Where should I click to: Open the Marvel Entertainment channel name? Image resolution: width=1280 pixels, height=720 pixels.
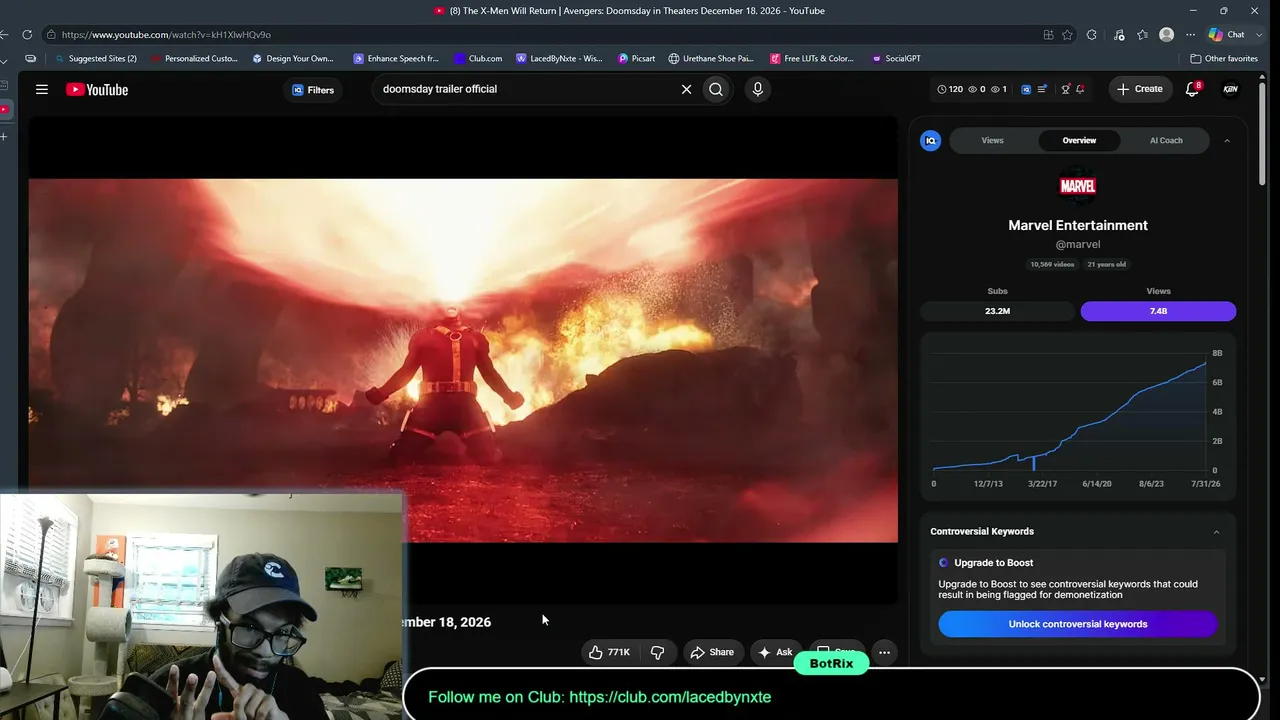(x=1078, y=225)
